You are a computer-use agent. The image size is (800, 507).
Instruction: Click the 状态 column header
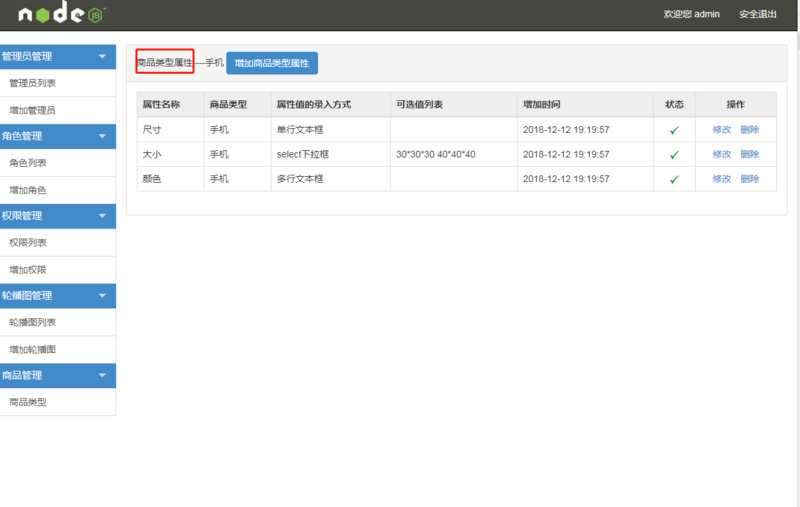click(x=674, y=105)
